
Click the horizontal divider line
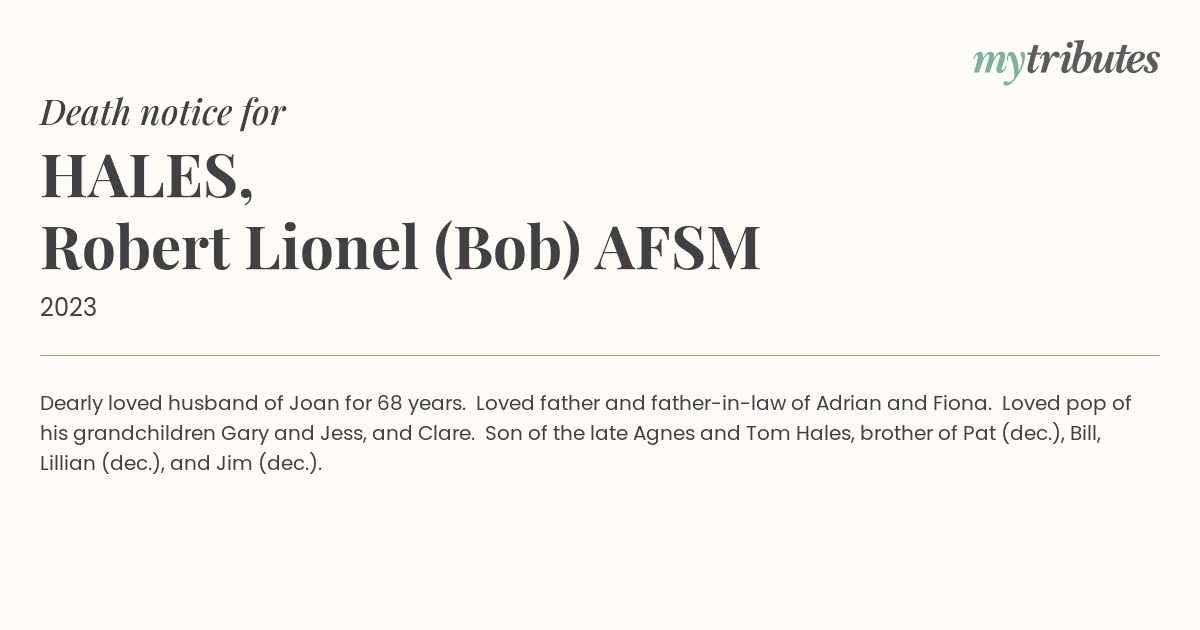pos(600,355)
